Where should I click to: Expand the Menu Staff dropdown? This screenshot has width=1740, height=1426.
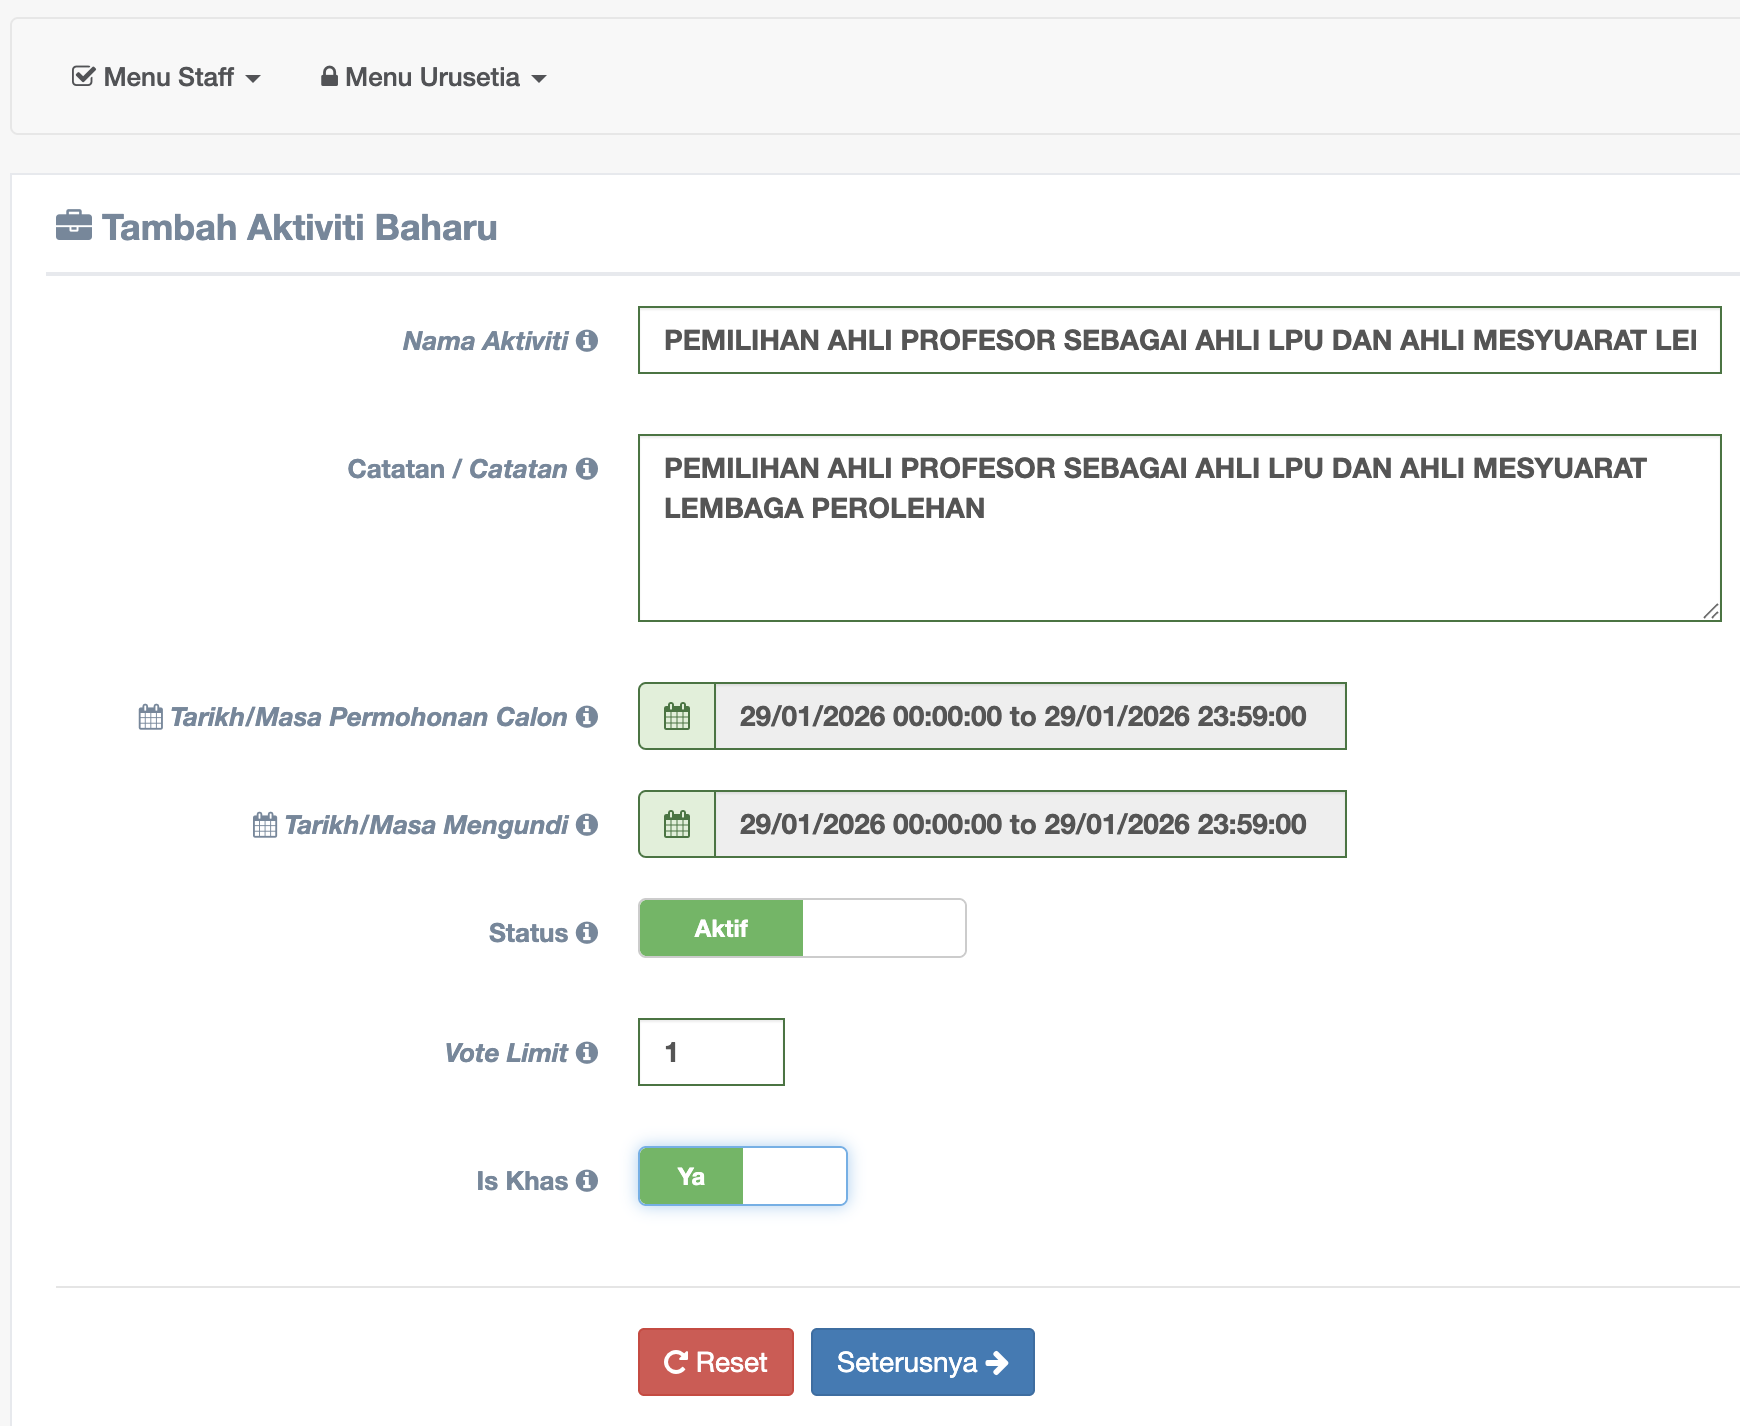pos(166,77)
